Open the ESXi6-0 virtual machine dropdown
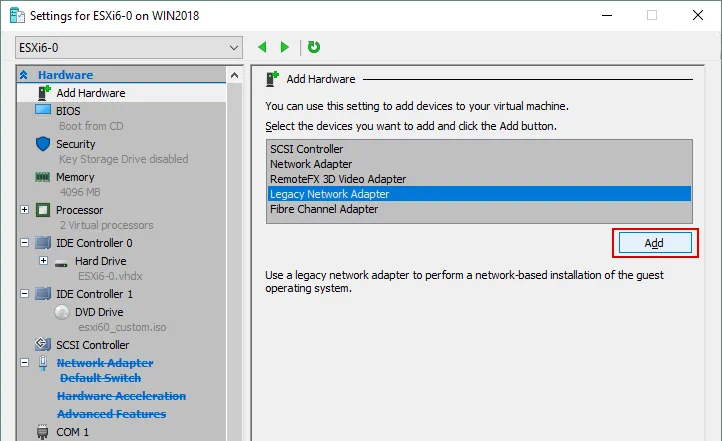The width and height of the screenshot is (722, 441). tap(234, 47)
